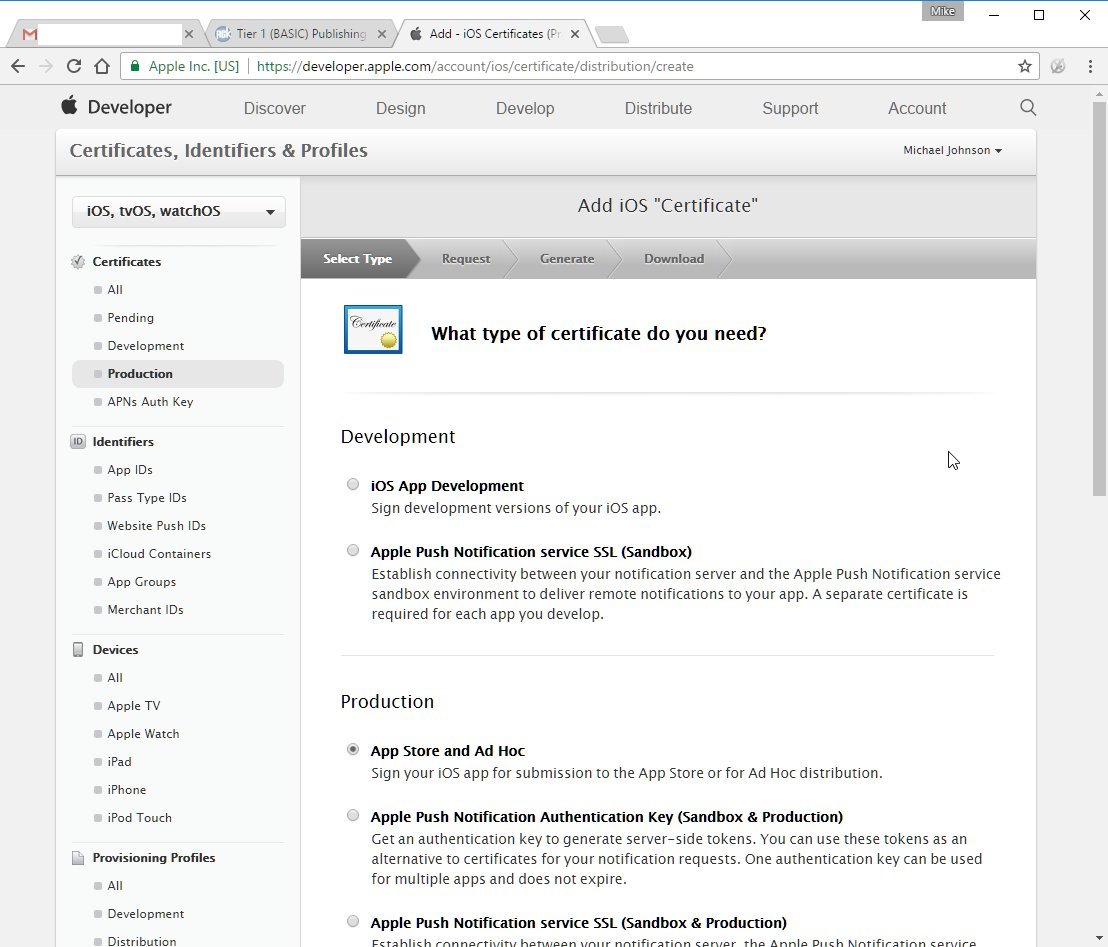Open iPod Touch devices
Screen dimensions: 1108x947
point(140,818)
